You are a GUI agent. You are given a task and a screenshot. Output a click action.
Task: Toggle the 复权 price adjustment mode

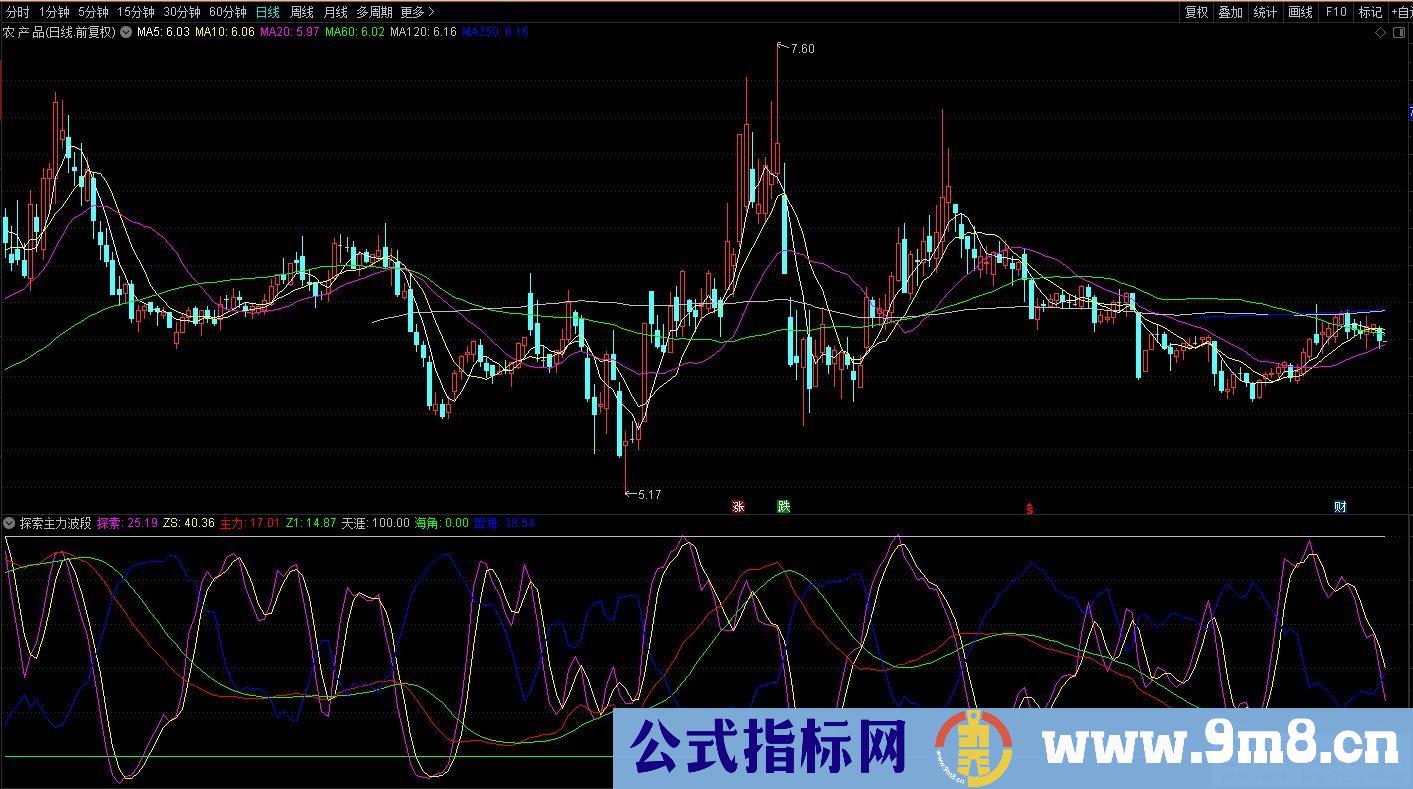coord(1196,12)
